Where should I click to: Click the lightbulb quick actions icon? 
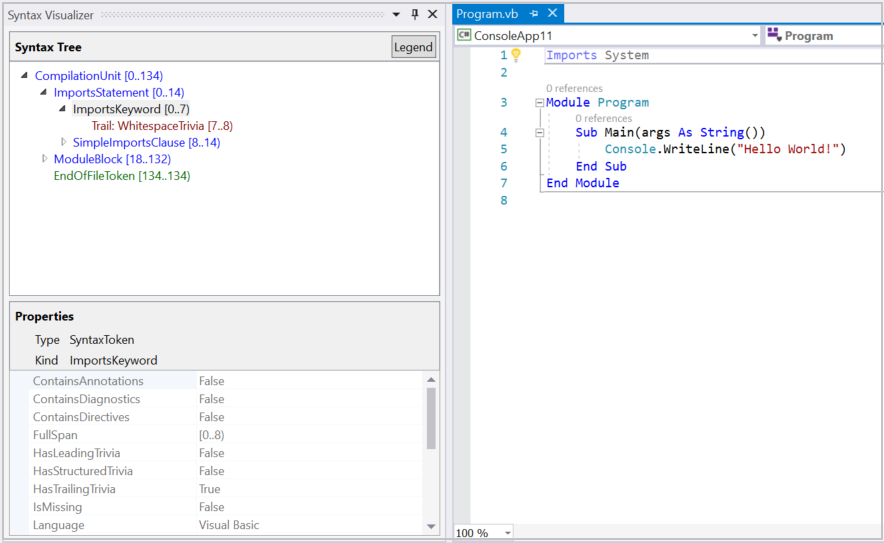[517, 56]
